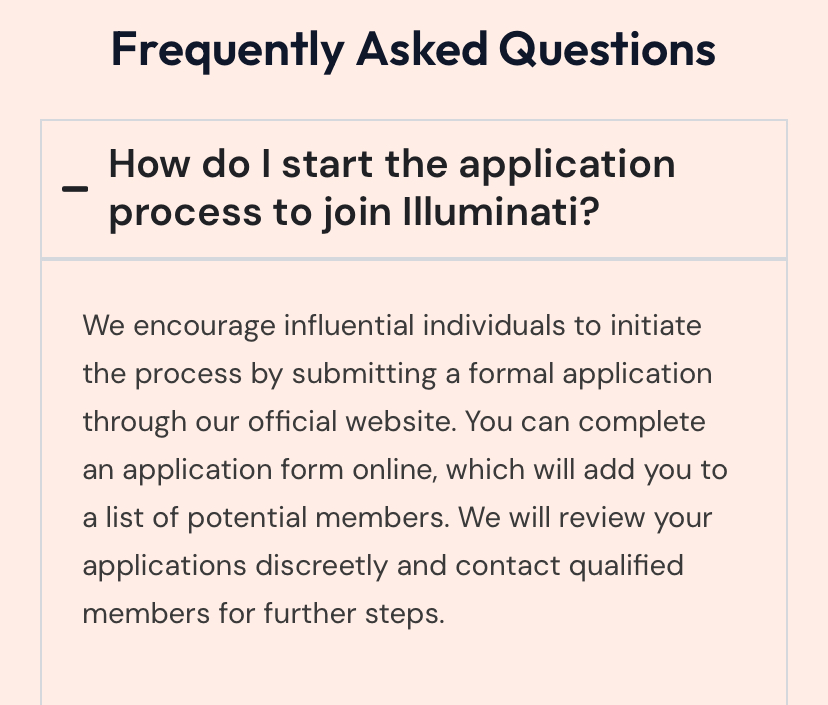Click the line 'an application form online, which will'
This screenshot has width=828, height=705.
[405, 469]
